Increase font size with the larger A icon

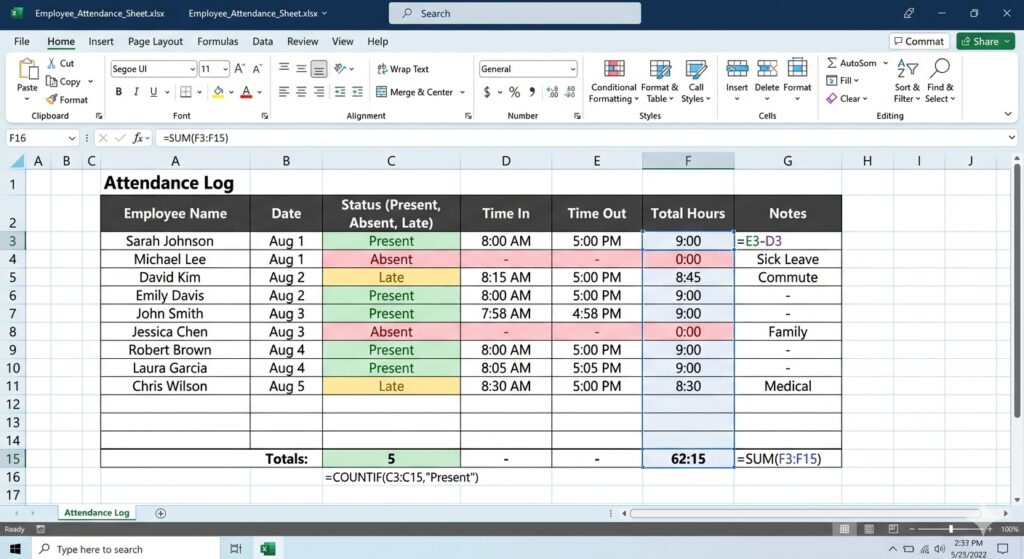click(x=240, y=69)
